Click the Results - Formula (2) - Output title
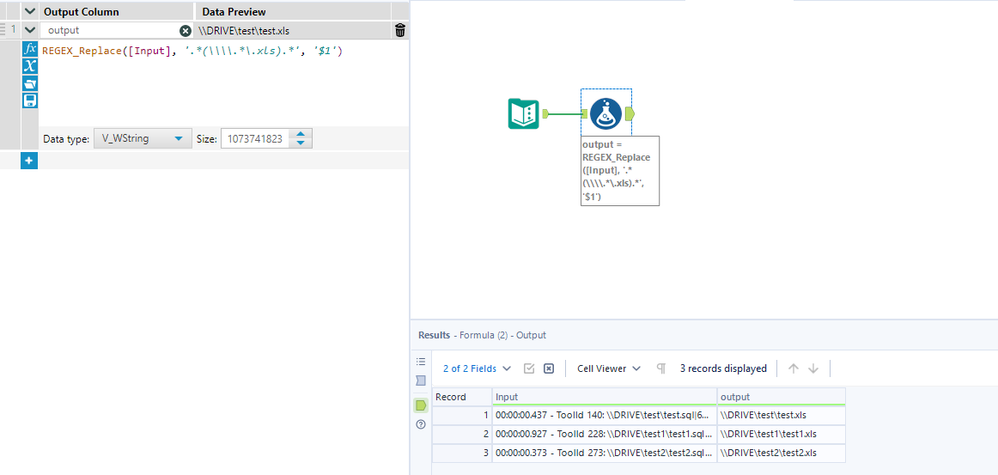The image size is (998, 475). click(482, 335)
